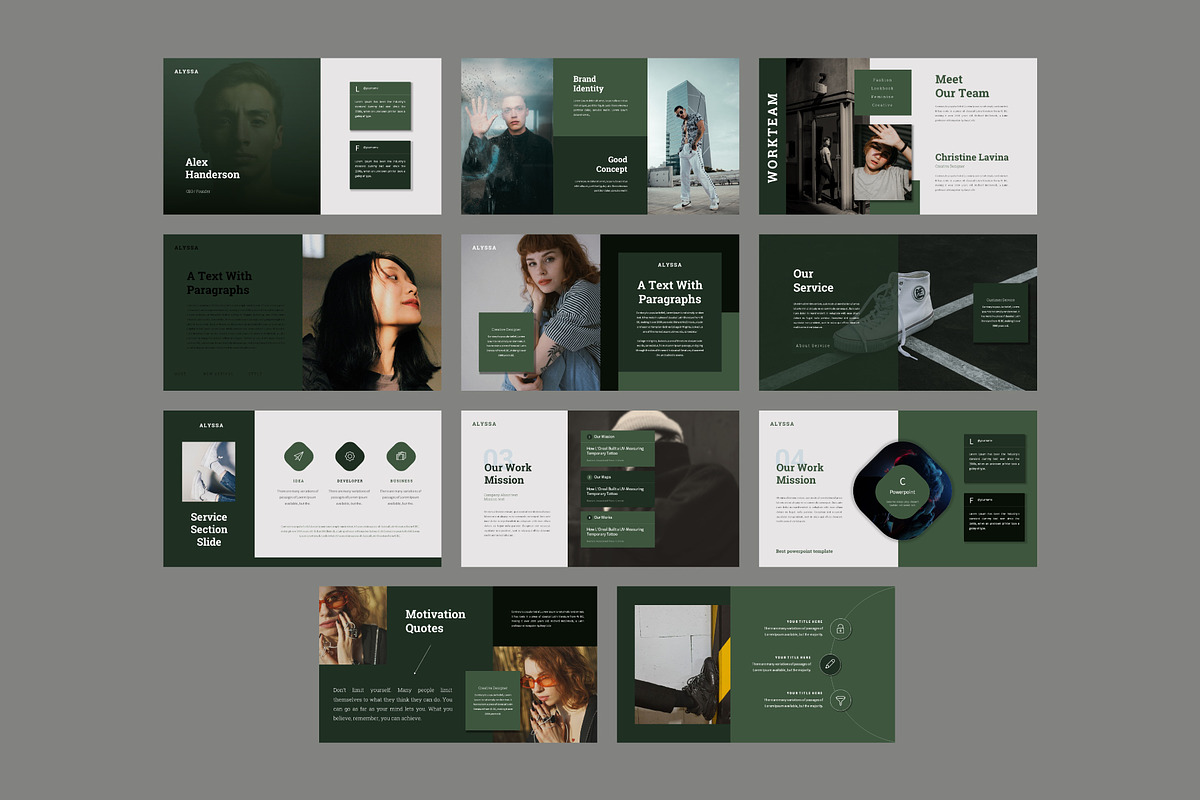This screenshot has height=800, width=1200.
Task: Click the paper plane icon above IDEA
Action: point(298,456)
